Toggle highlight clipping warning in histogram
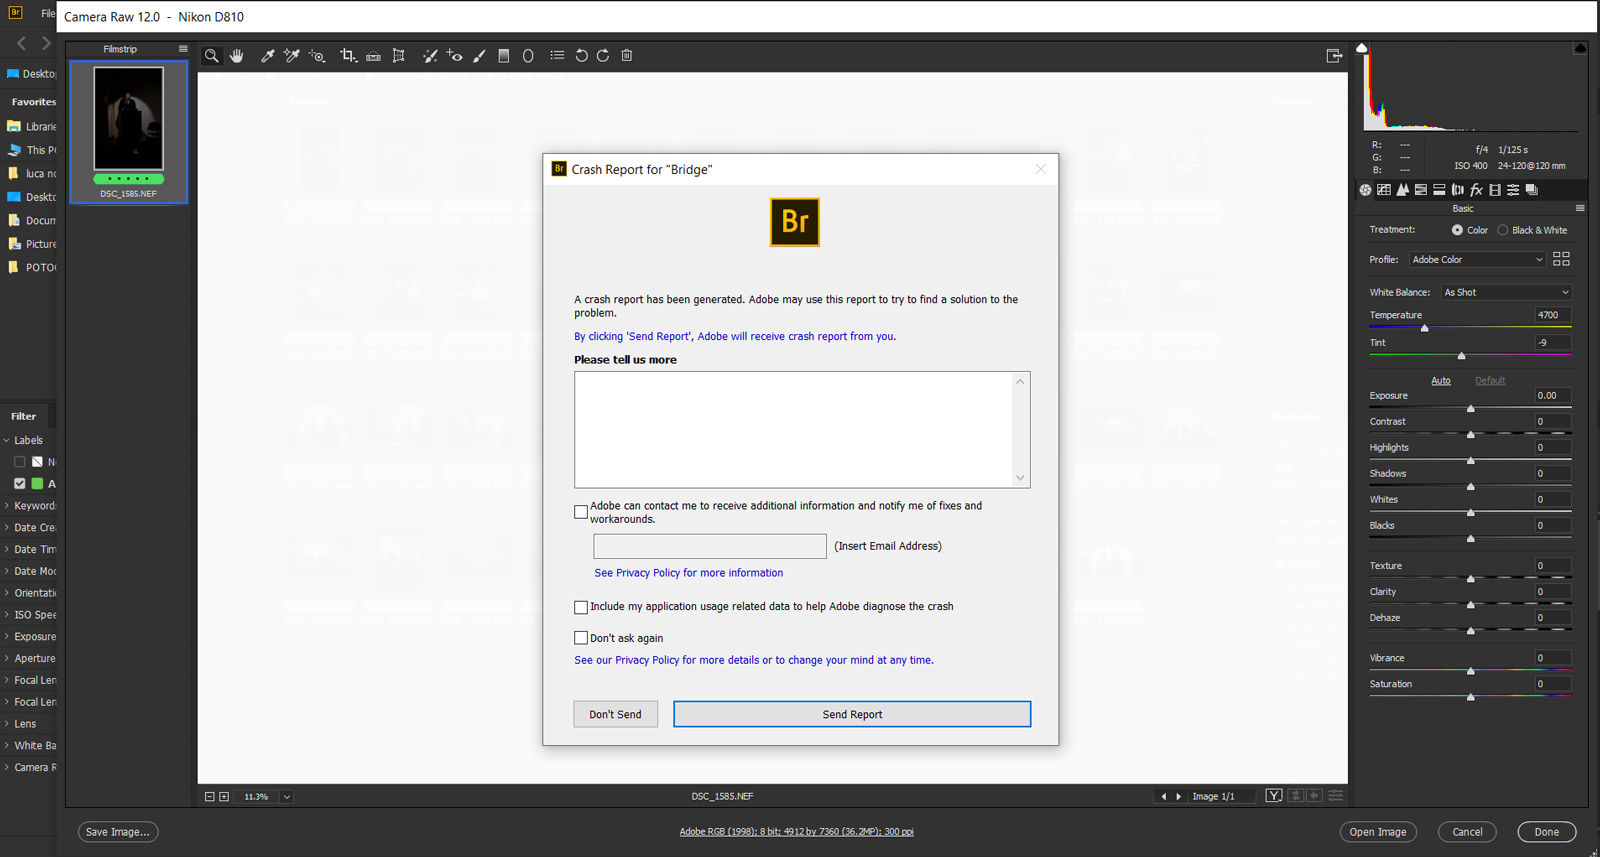Image resolution: width=1600 pixels, height=857 pixels. click(1580, 47)
